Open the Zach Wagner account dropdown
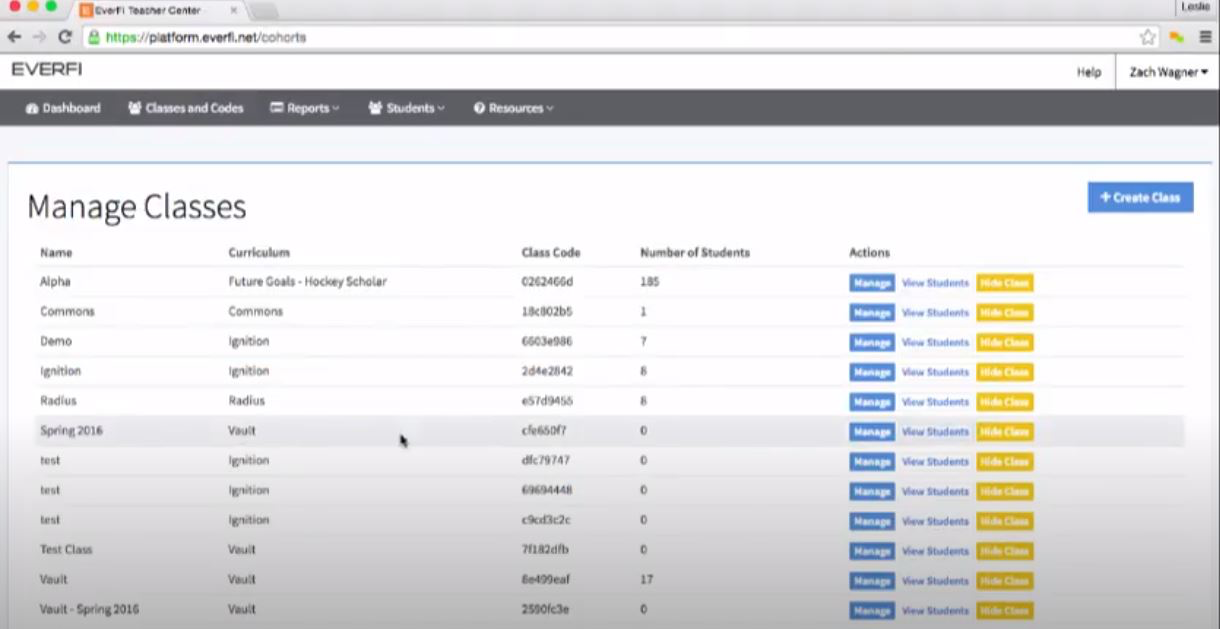The image size is (1220, 629). pos(1168,72)
